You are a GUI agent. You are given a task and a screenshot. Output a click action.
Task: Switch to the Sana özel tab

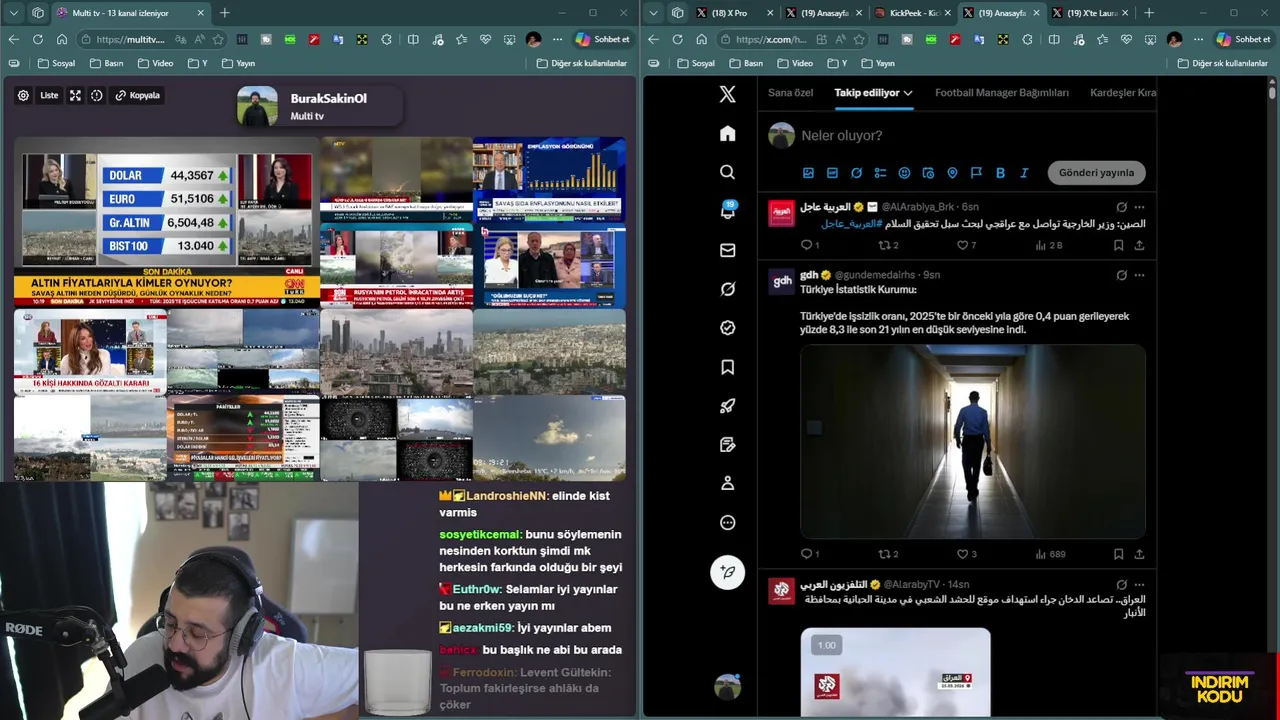point(790,92)
